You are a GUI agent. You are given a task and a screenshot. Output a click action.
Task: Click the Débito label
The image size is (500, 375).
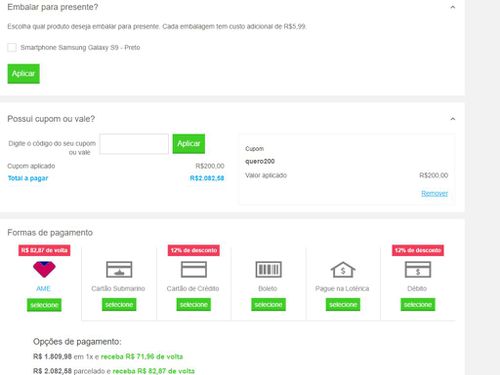417,289
